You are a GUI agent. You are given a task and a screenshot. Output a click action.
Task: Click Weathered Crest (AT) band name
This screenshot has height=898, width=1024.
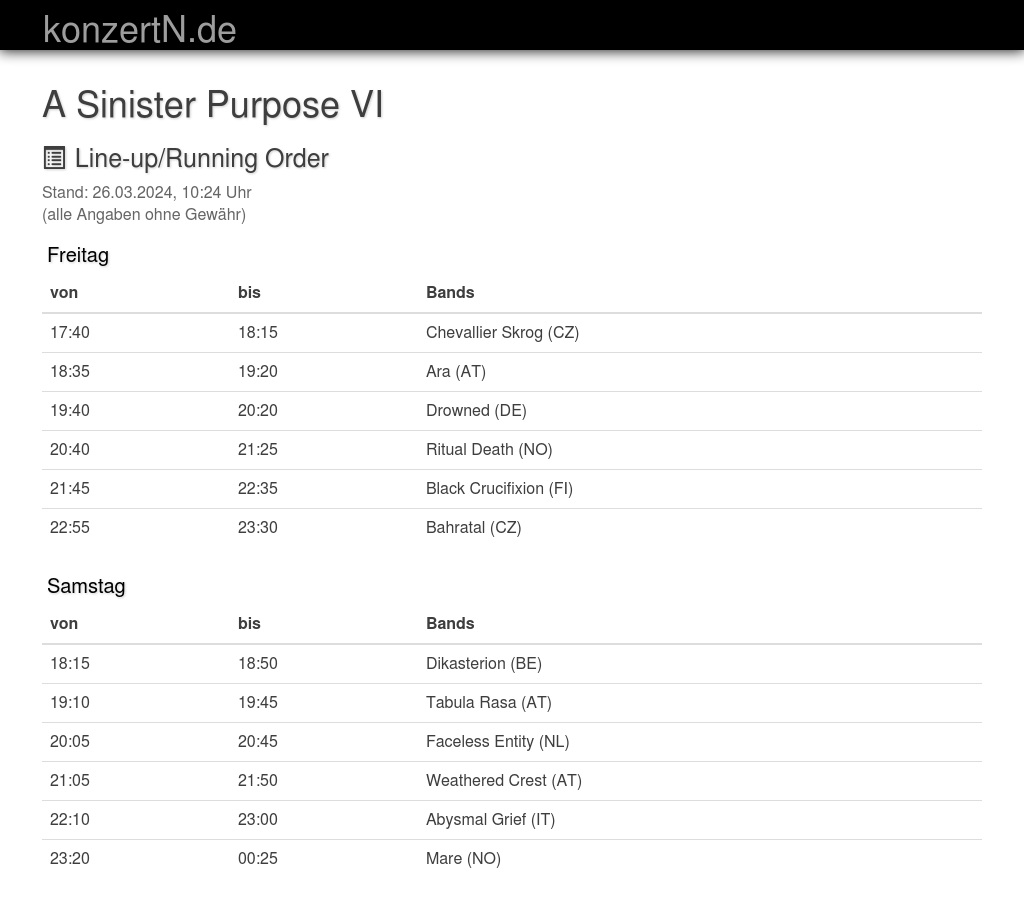coord(503,780)
